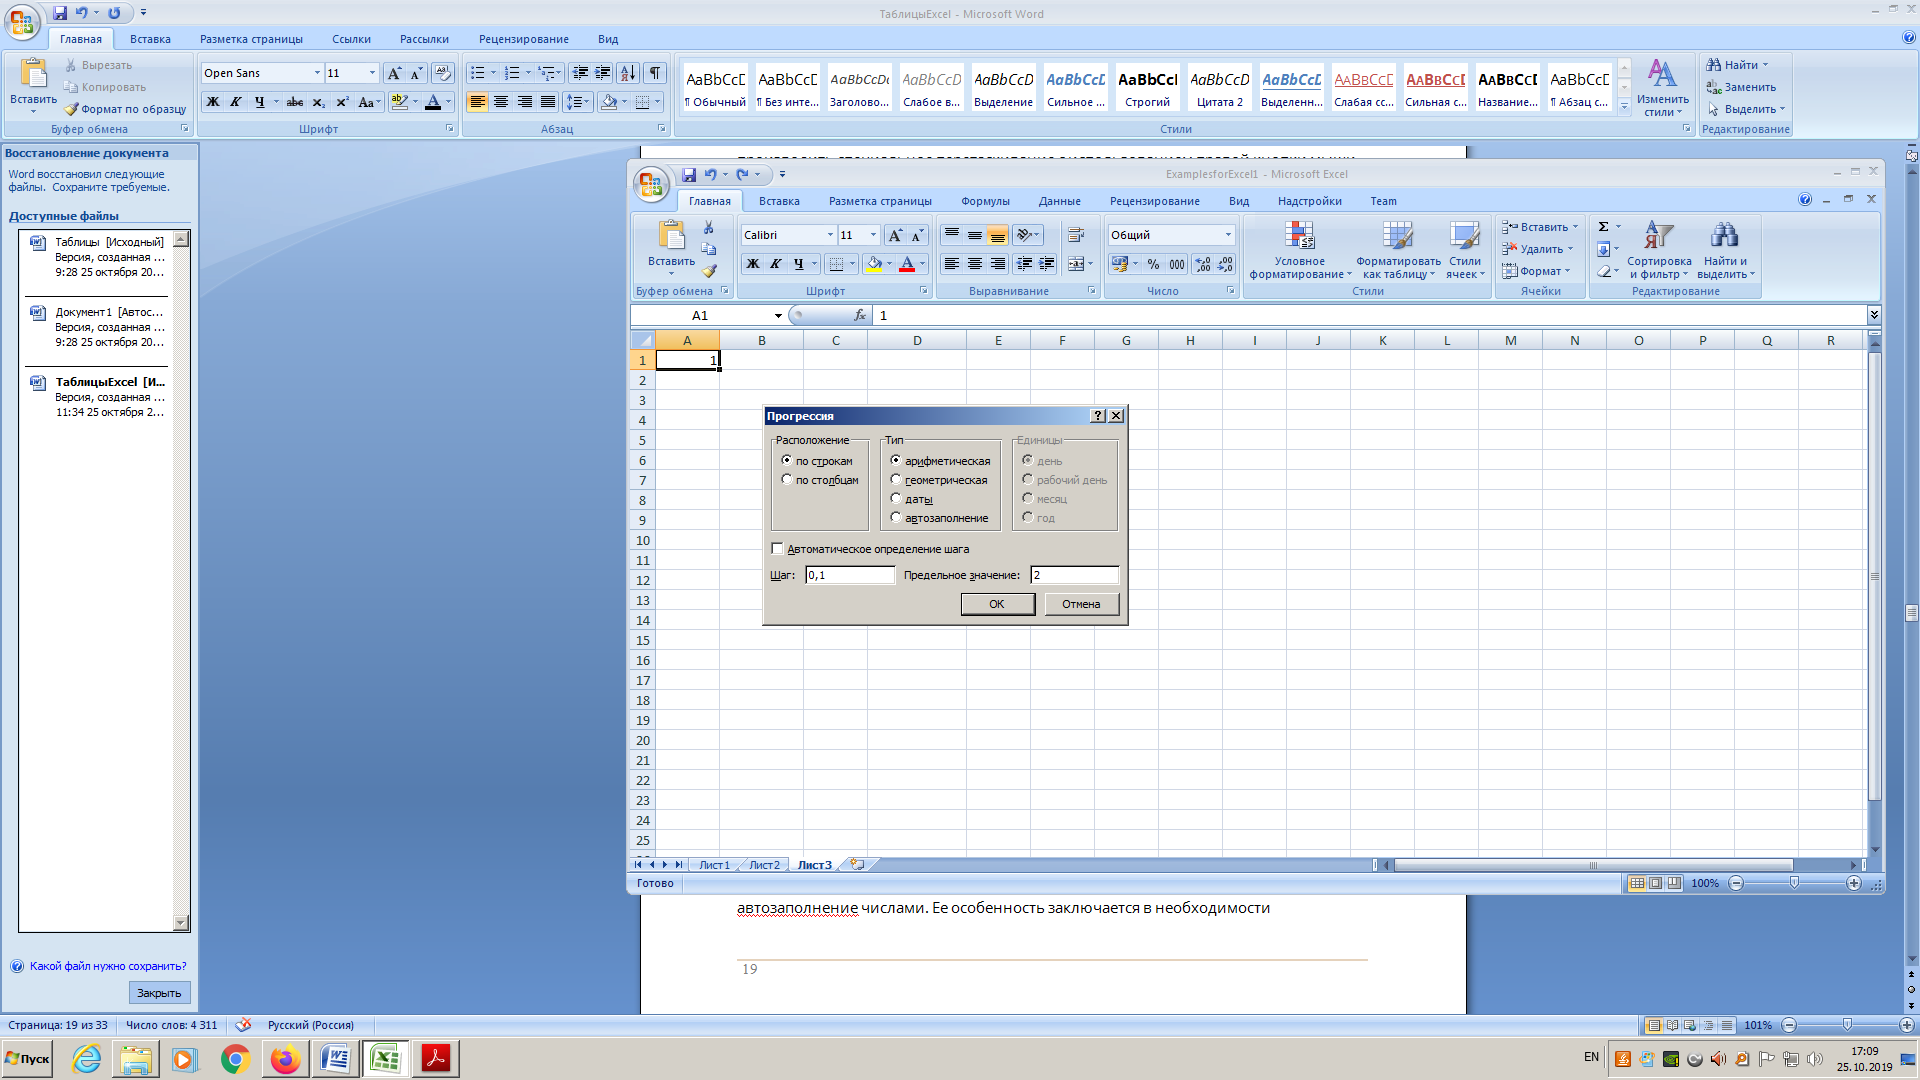Open Excel number format 'Общий' dropdown
The width and height of the screenshot is (1920, 1080).
pos(1228,235)
